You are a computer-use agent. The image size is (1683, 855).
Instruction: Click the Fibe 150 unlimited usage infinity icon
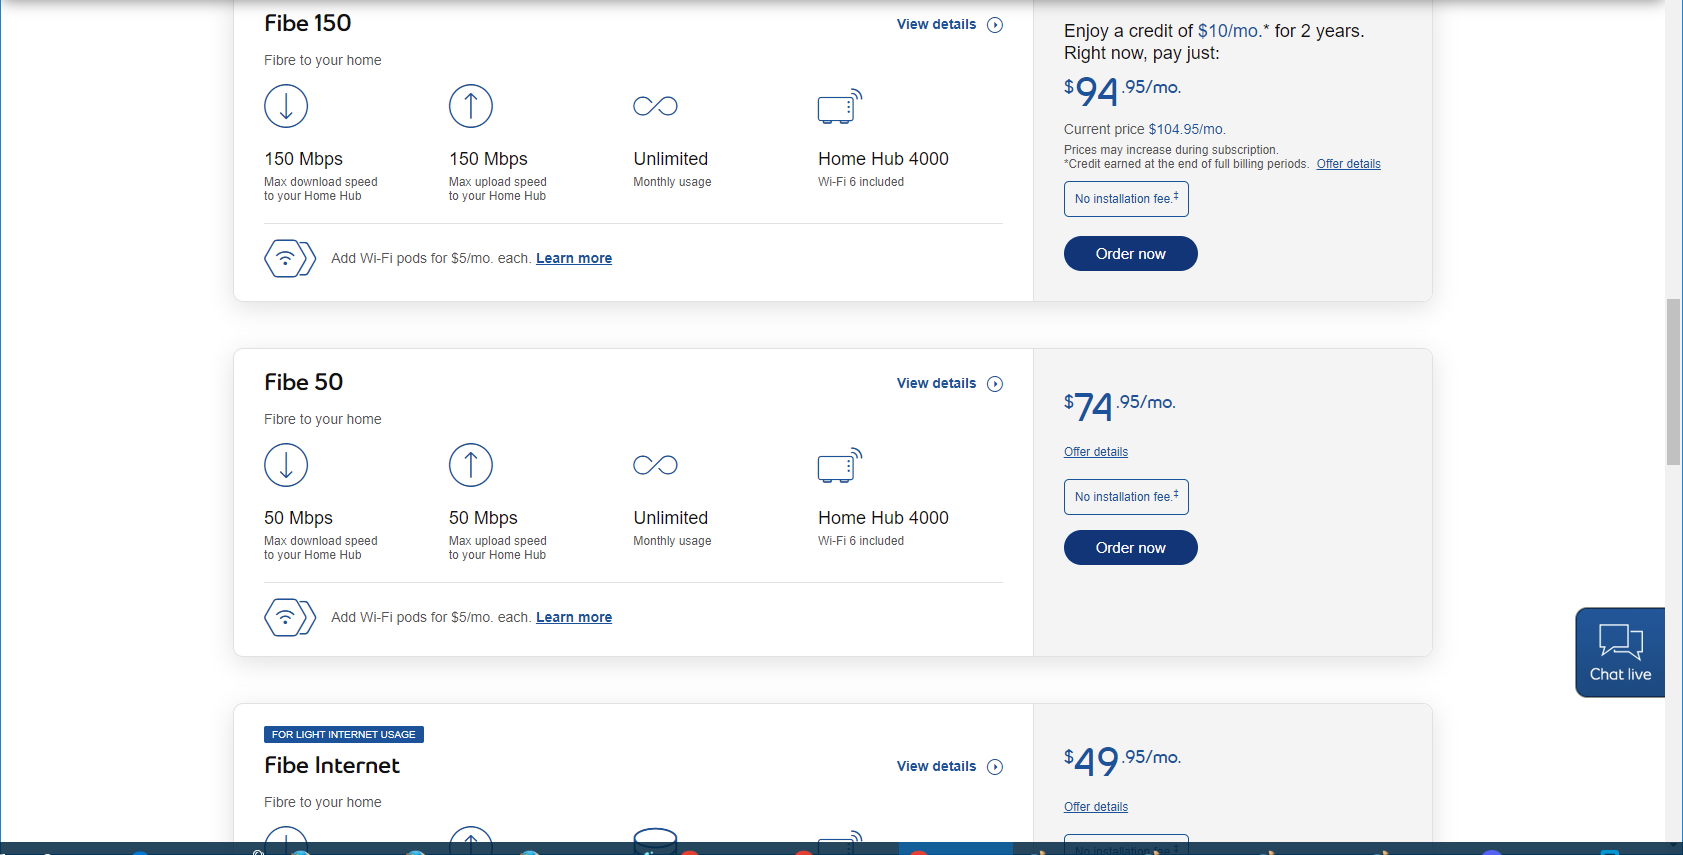click(656, 106)
